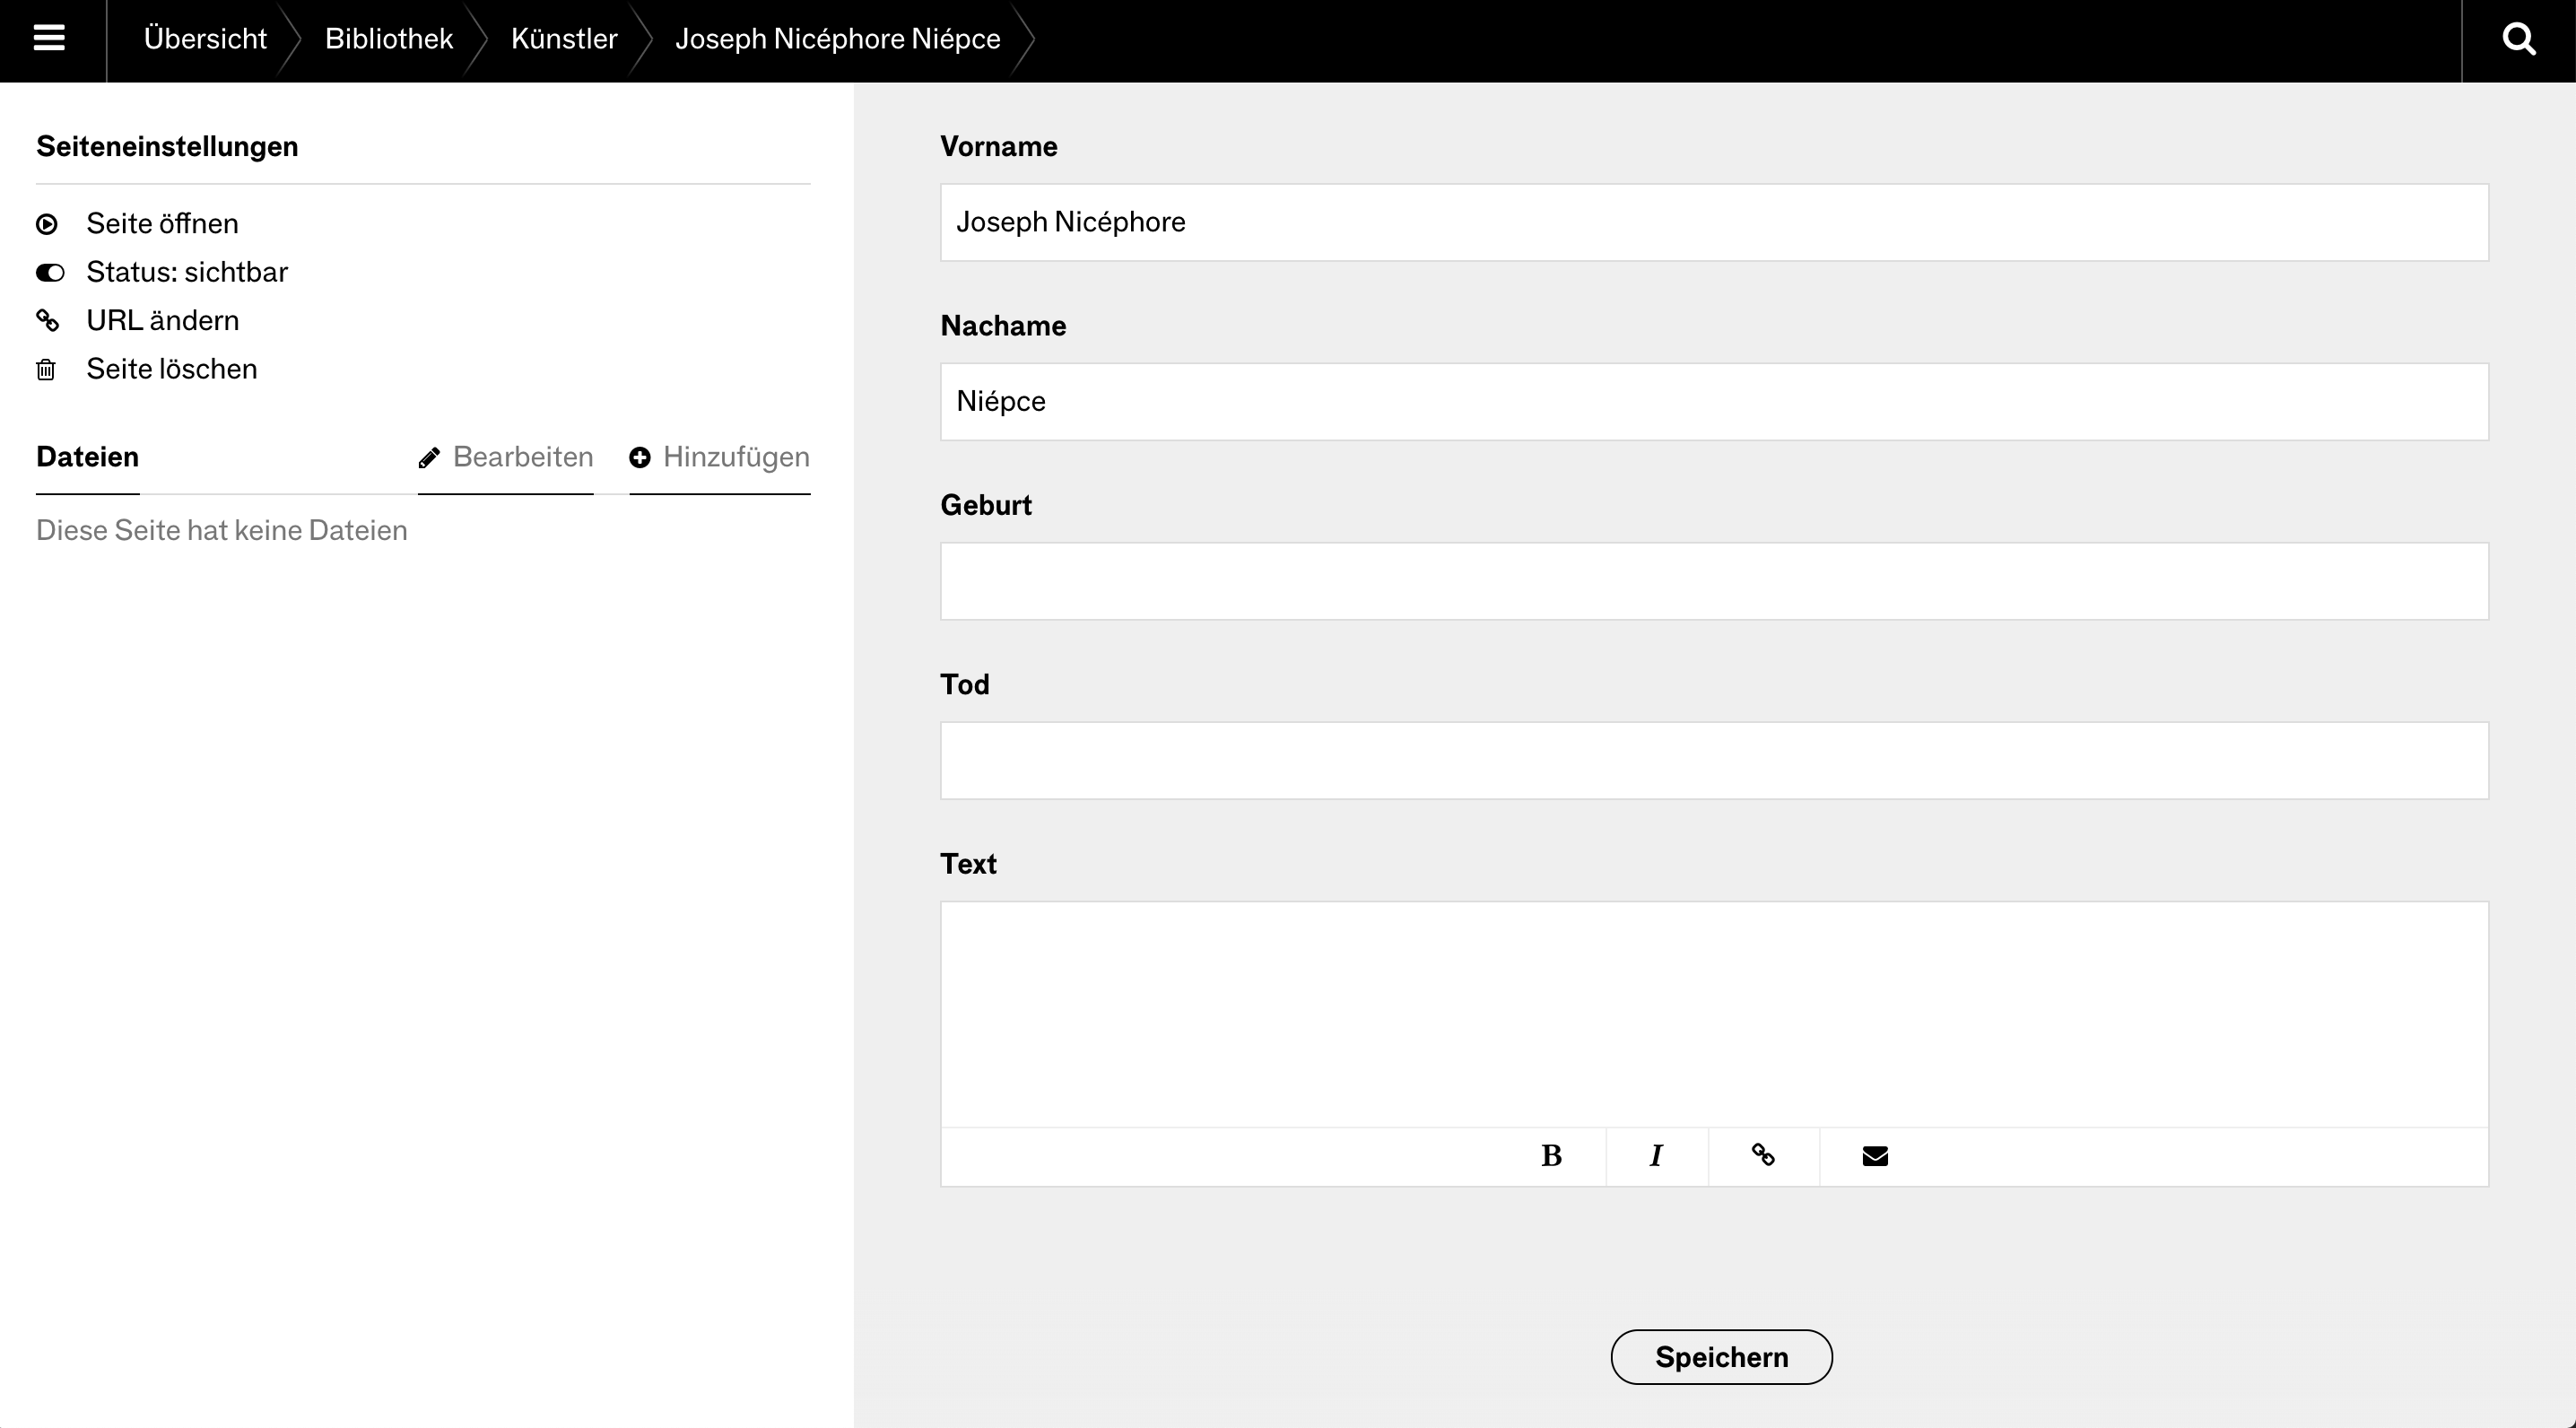Image resolution: width=2576 pixels, height=1428 pixels.
Task: Click Hinzufügen to add a file
Action: click(x=719, y=457)
